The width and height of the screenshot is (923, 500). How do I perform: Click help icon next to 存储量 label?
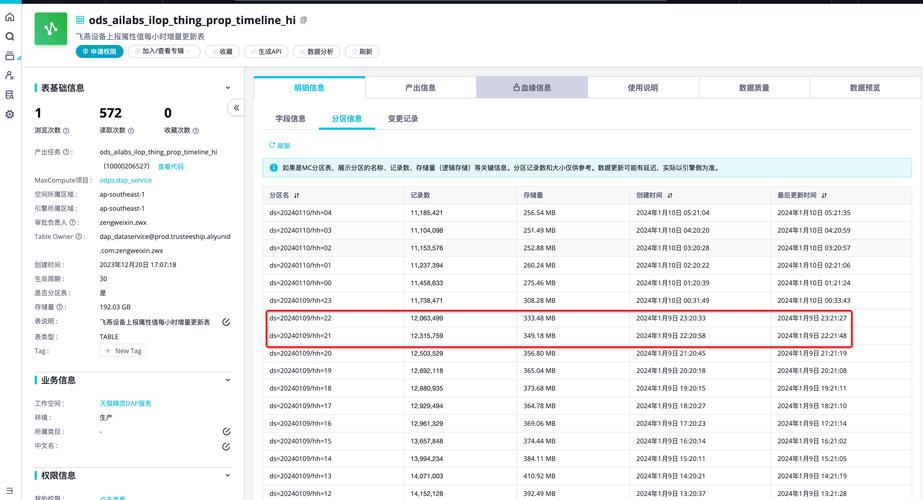coord(59,307)
